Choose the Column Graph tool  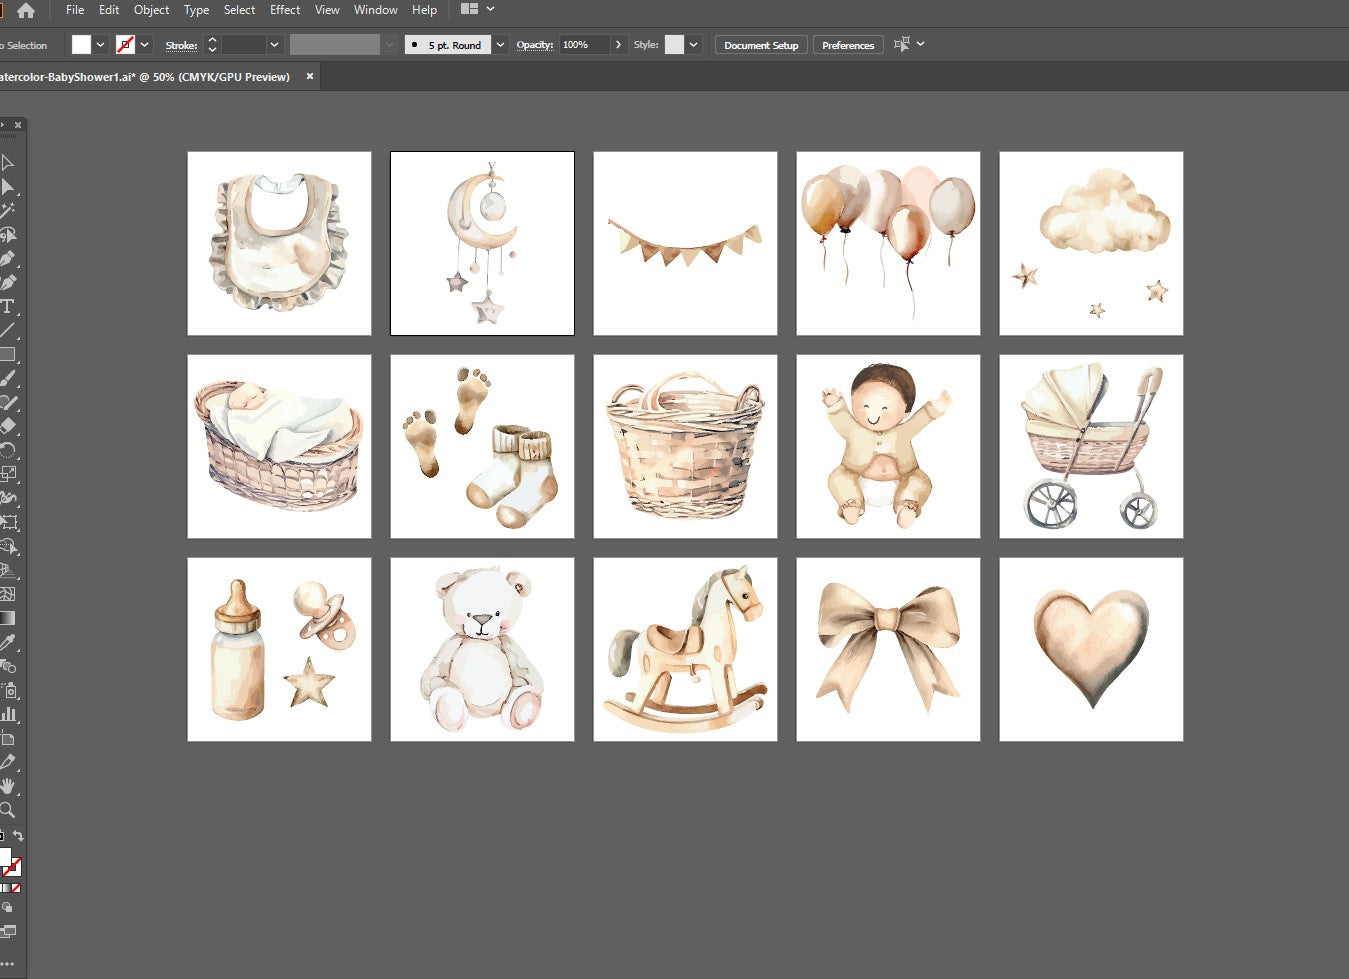click(7, 714)
